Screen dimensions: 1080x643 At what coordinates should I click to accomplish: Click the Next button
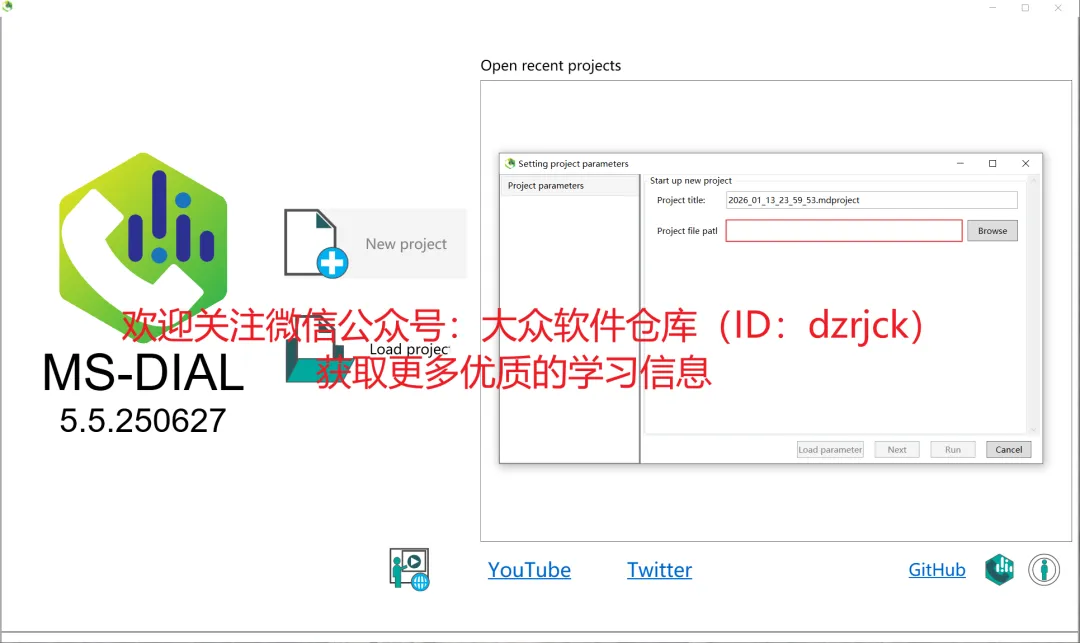pos(897,450)
